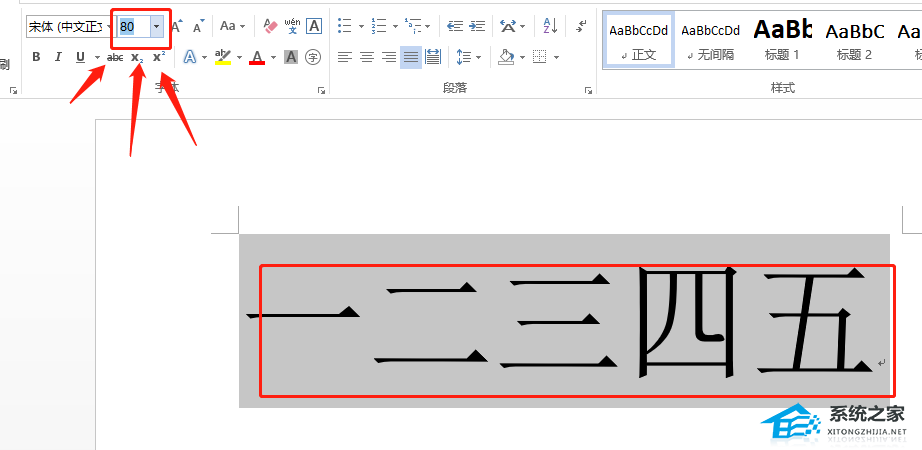Open underline style dropdown arrow
Viewport: 922px width, 450px height.
pyautogui.click(x=97, y=57)
